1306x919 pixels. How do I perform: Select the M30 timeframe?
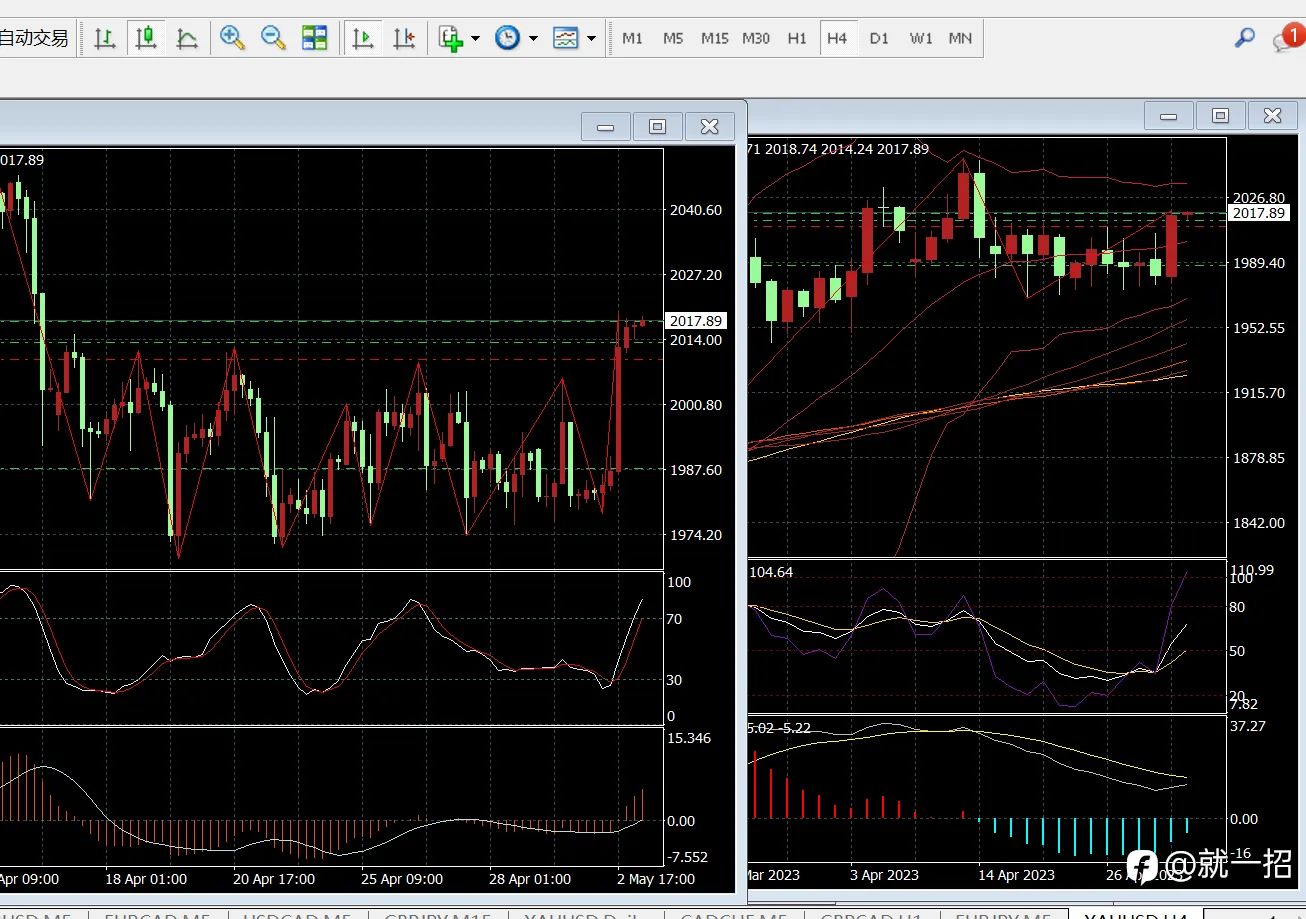[x=756, y=38]
